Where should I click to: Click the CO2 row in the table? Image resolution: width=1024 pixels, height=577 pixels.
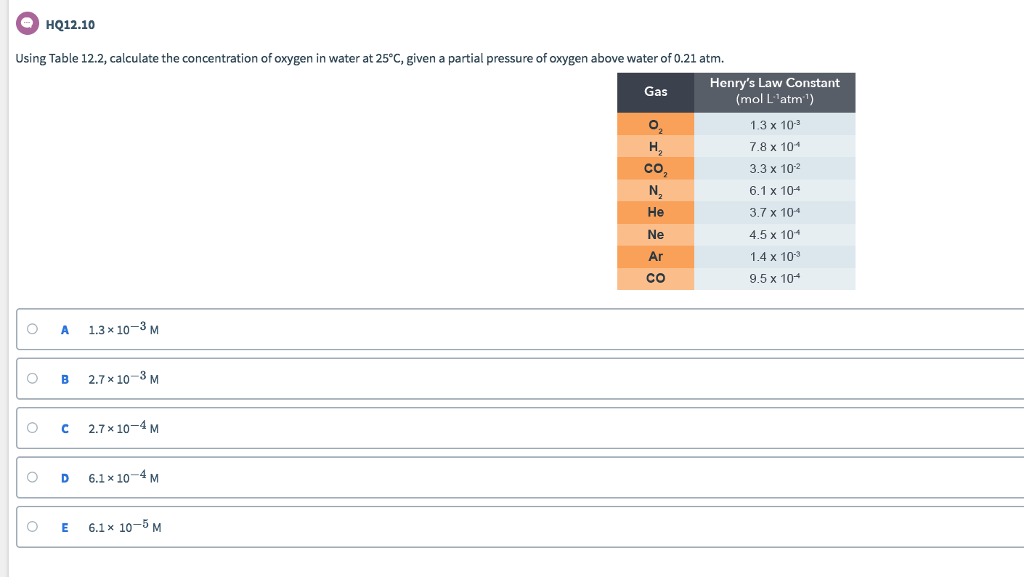[x=655, y=169]
